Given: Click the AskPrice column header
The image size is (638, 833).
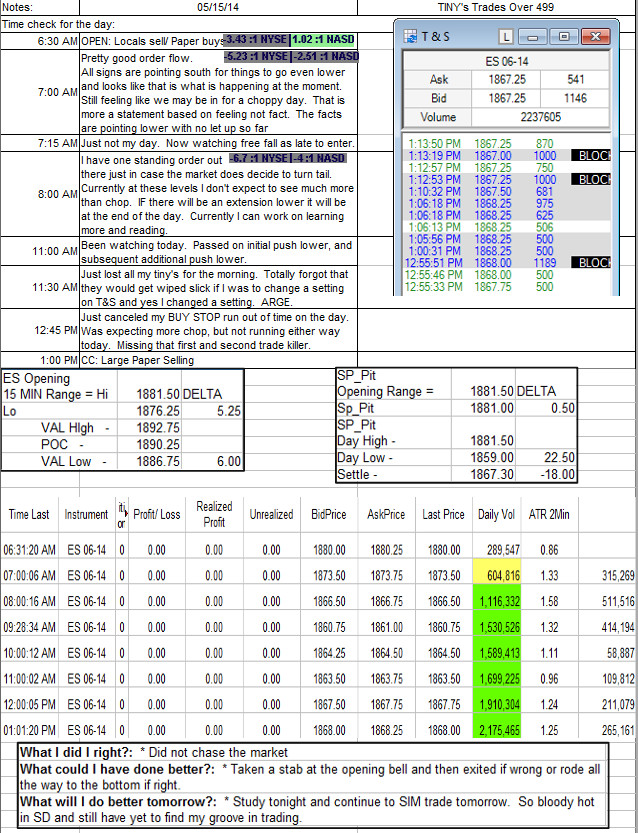Looking at the screenshot, I should [386, 514].
